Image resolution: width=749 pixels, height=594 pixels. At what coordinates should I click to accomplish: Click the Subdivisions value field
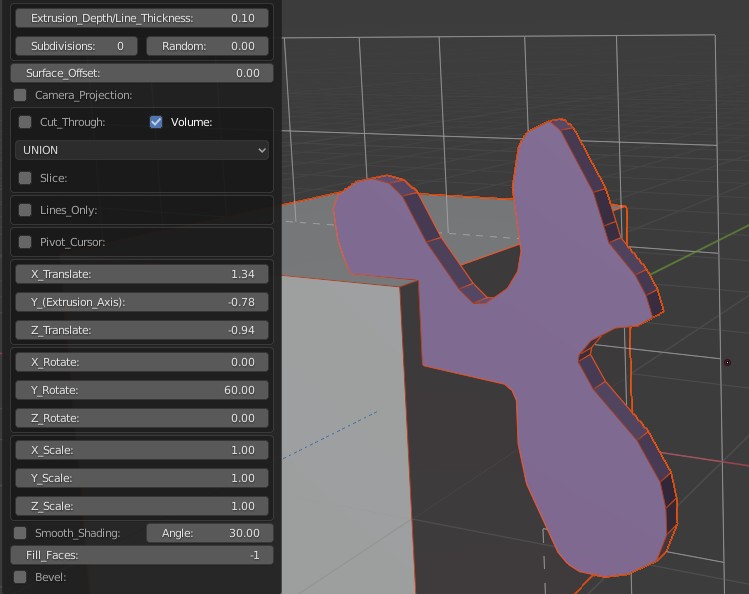(x=76, y=46)
